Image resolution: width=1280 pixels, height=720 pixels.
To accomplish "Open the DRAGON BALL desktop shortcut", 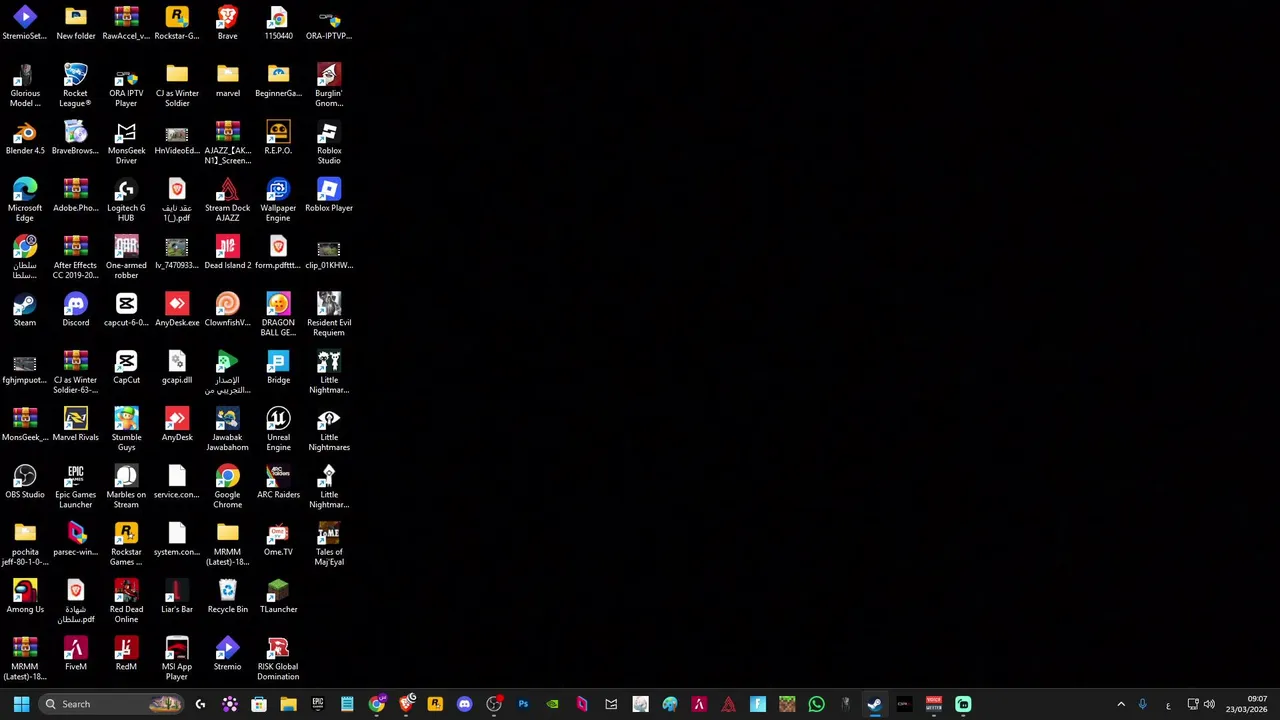I will click(x=278, y=315).
